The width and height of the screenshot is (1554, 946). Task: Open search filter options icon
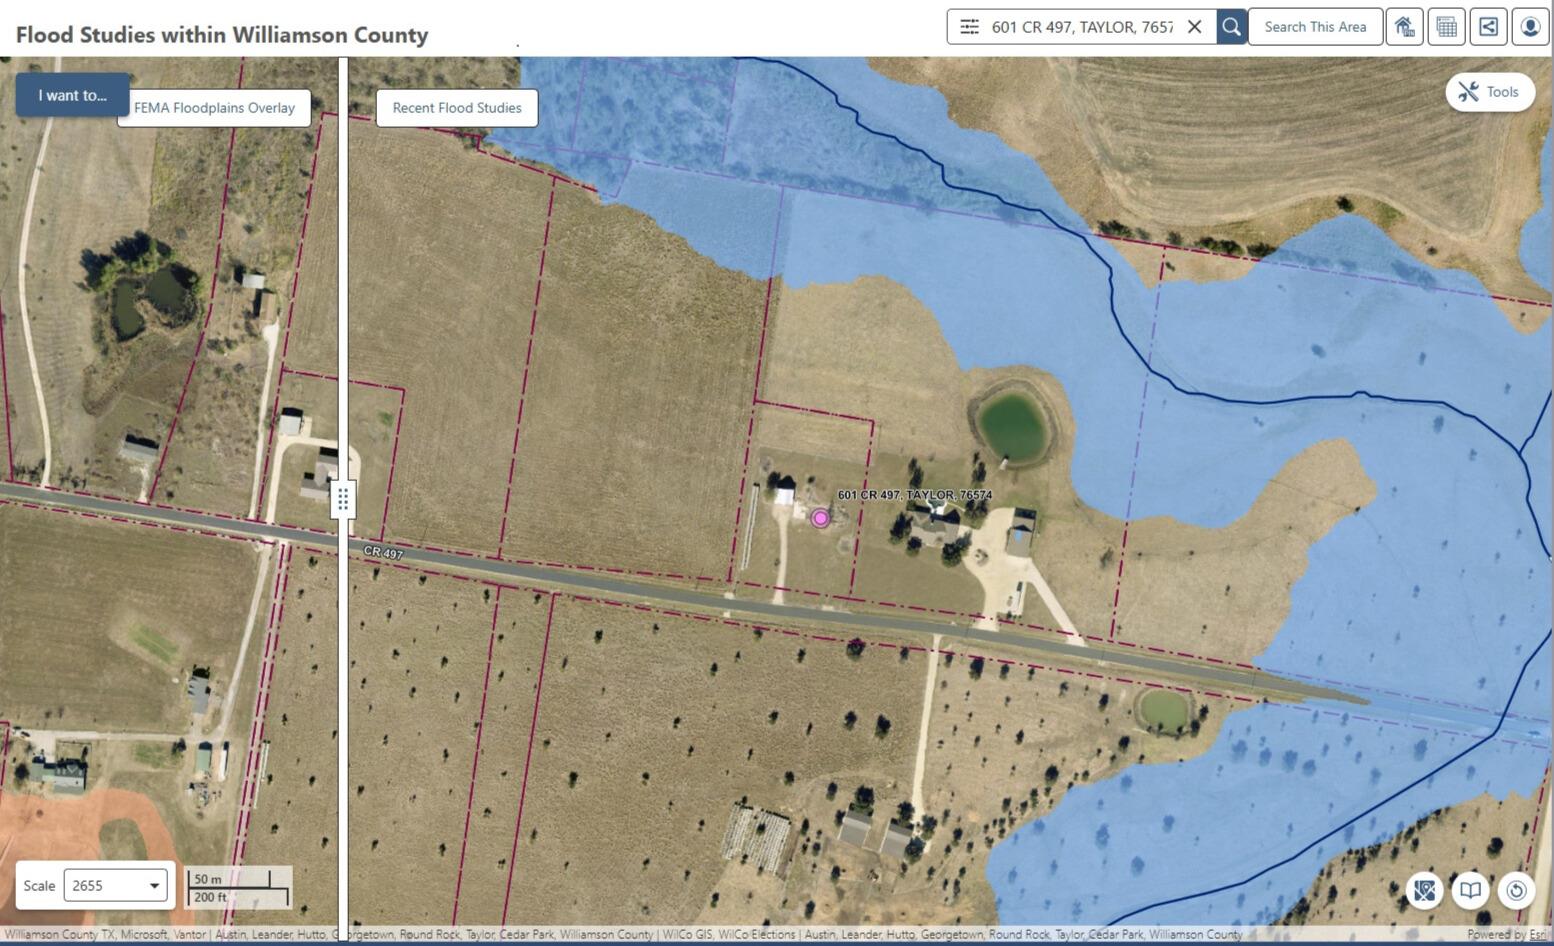point(969,27)
